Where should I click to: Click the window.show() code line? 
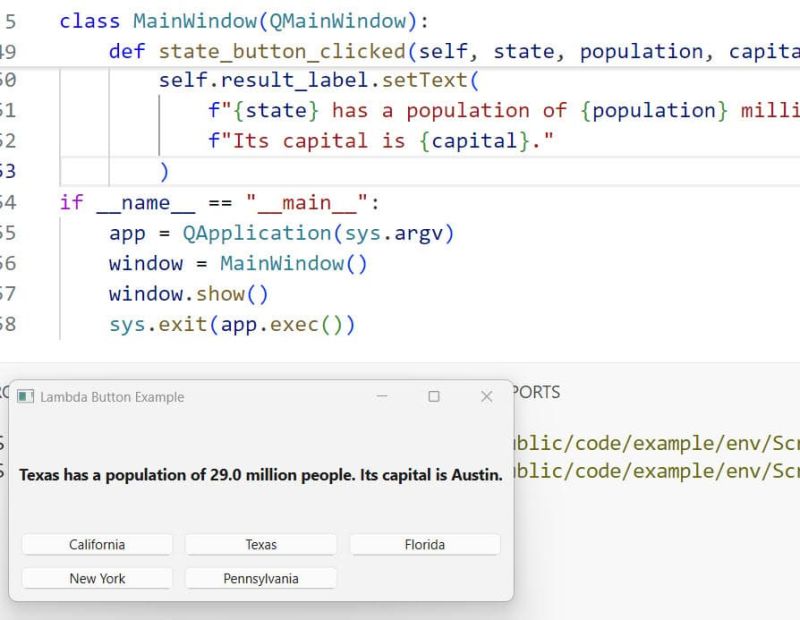point(188,294)
